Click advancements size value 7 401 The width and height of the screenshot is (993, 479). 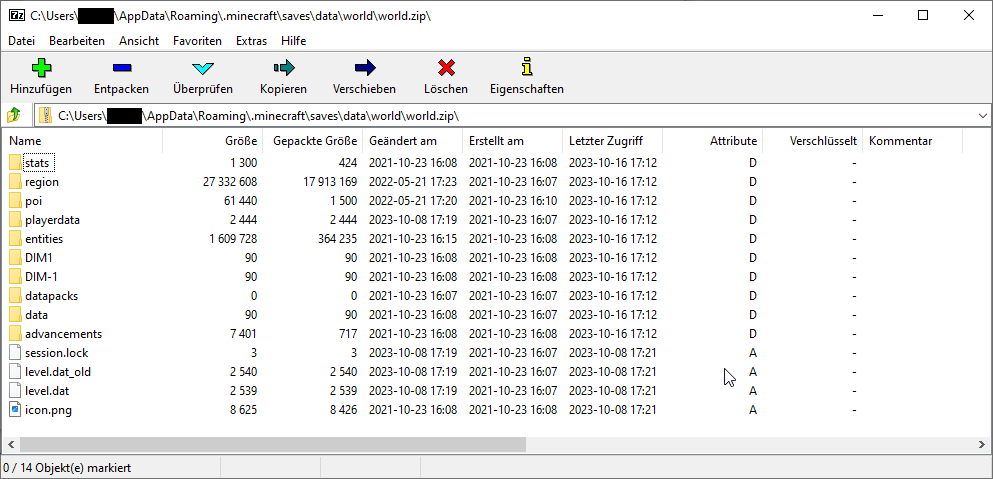coord(244,334)
